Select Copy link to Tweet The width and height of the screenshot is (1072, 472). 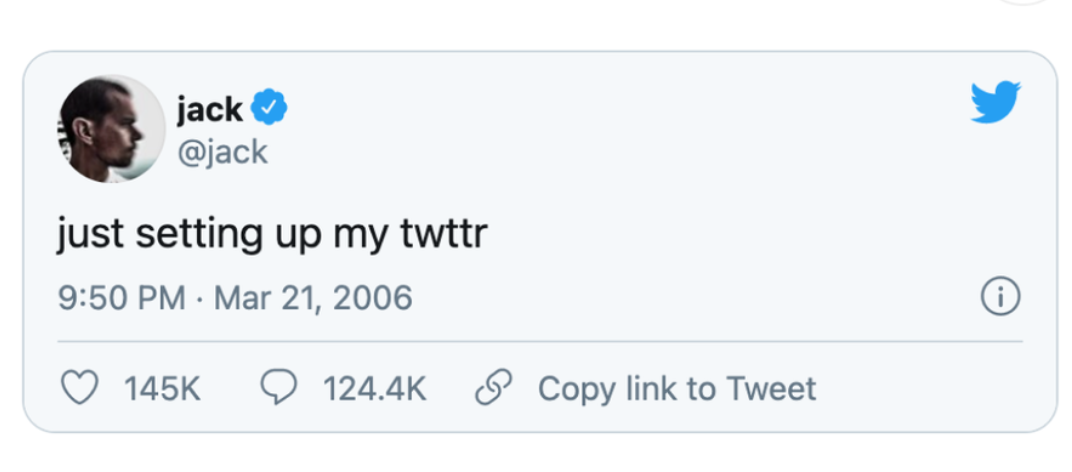pos(677,389)
